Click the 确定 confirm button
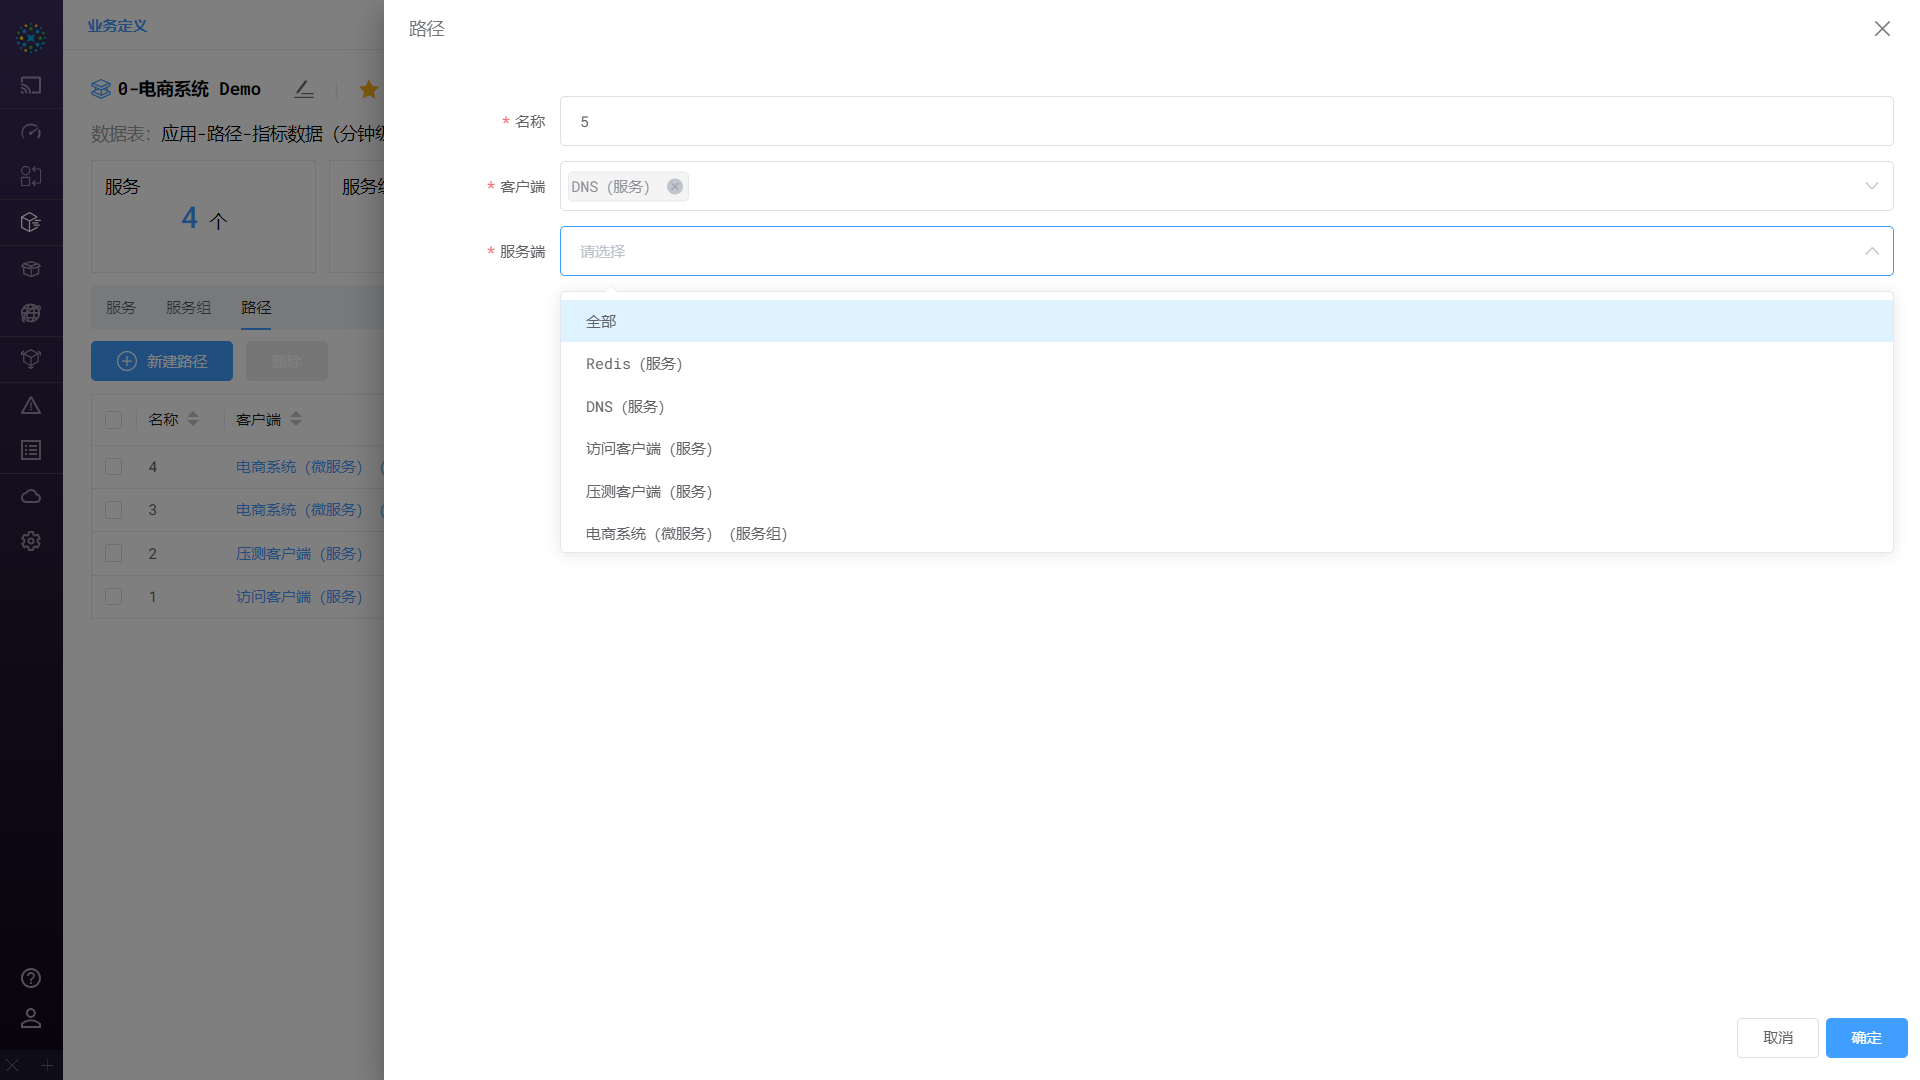 click(1866, 1038)
